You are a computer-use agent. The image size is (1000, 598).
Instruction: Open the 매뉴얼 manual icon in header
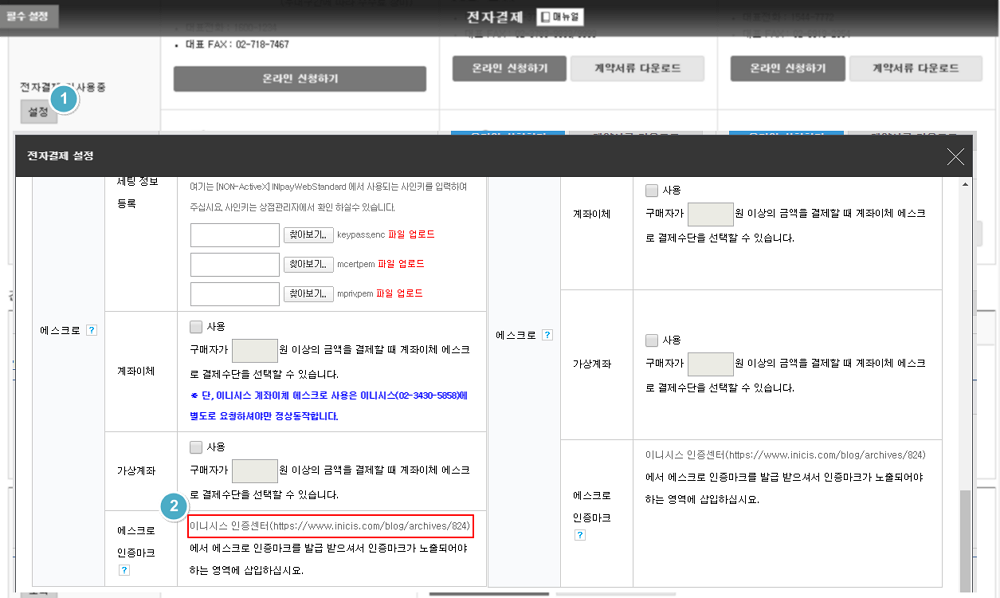coord(562,17)
